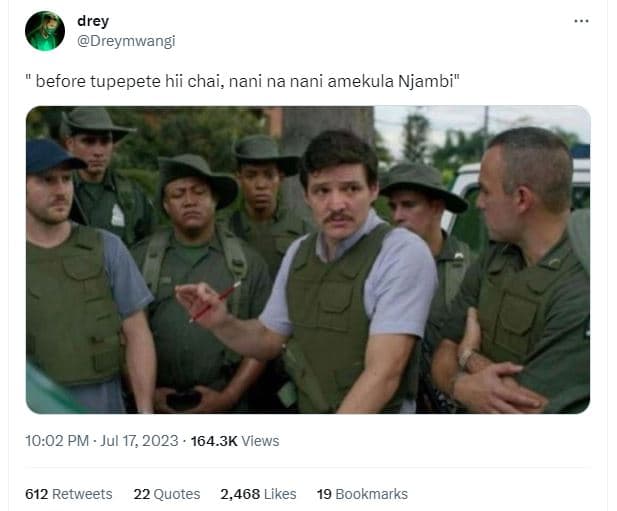Click the Jul 17, 2023 date
Viewport: 617px width, 511px height.
tap(139, 441)
